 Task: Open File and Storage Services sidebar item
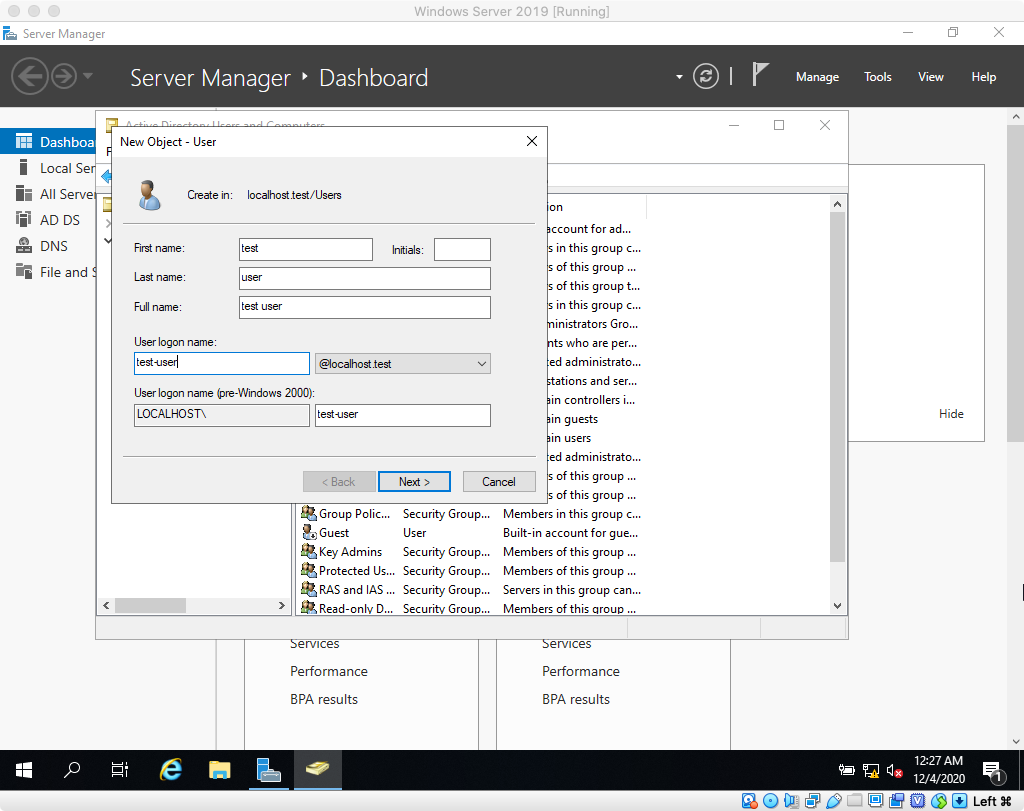tap(56, 272)
